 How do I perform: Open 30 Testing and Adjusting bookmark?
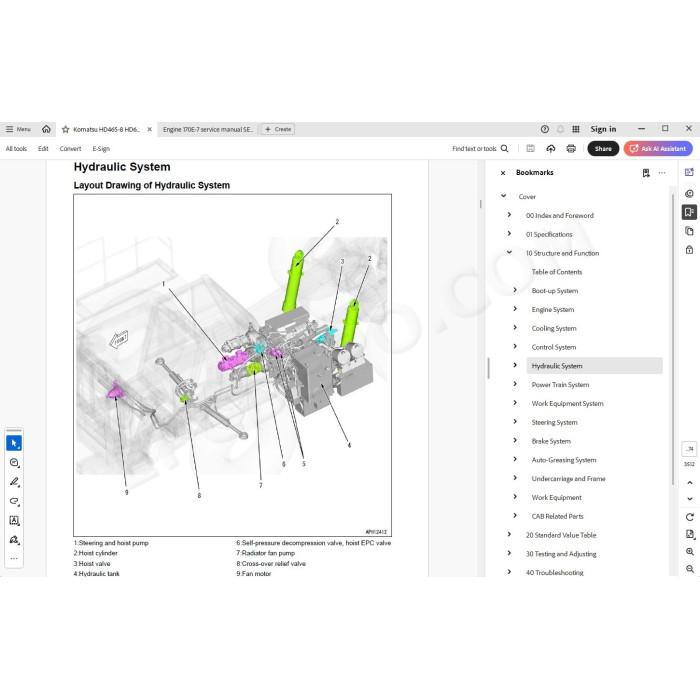point(561,554)
